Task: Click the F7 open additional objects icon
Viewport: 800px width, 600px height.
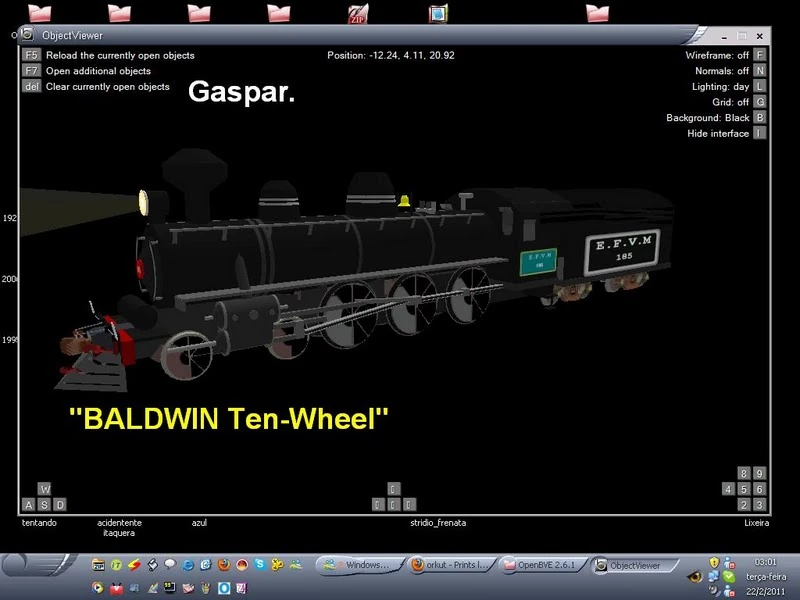Action: point(32,70)
